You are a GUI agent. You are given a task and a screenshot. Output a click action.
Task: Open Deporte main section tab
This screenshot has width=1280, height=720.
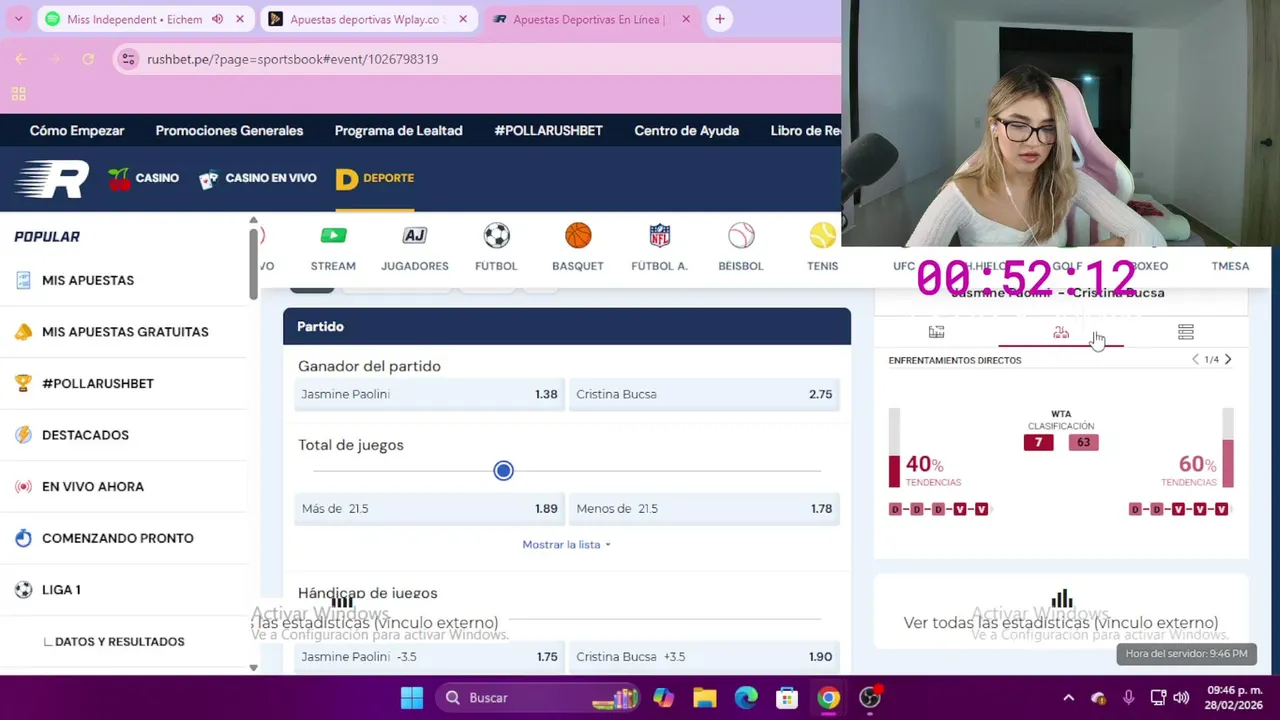click(375, 179)
